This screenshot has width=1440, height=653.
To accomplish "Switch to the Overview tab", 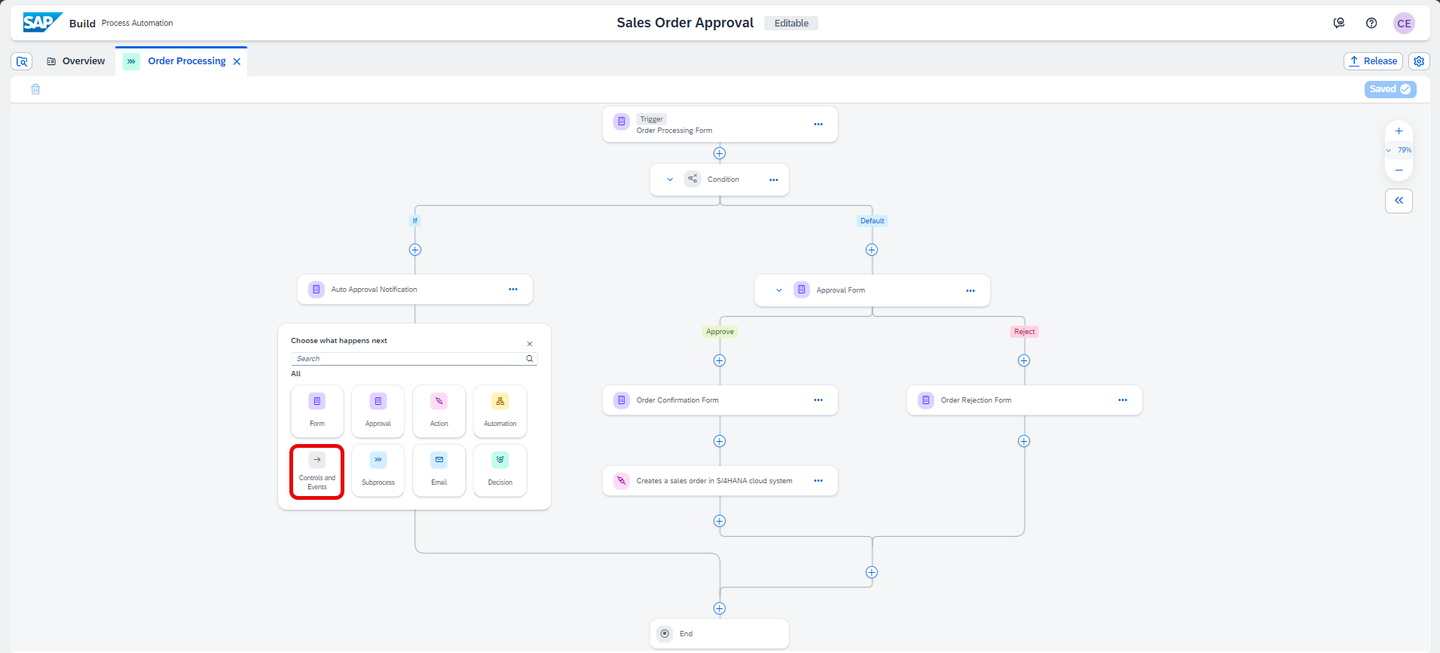I will point(76,61).
